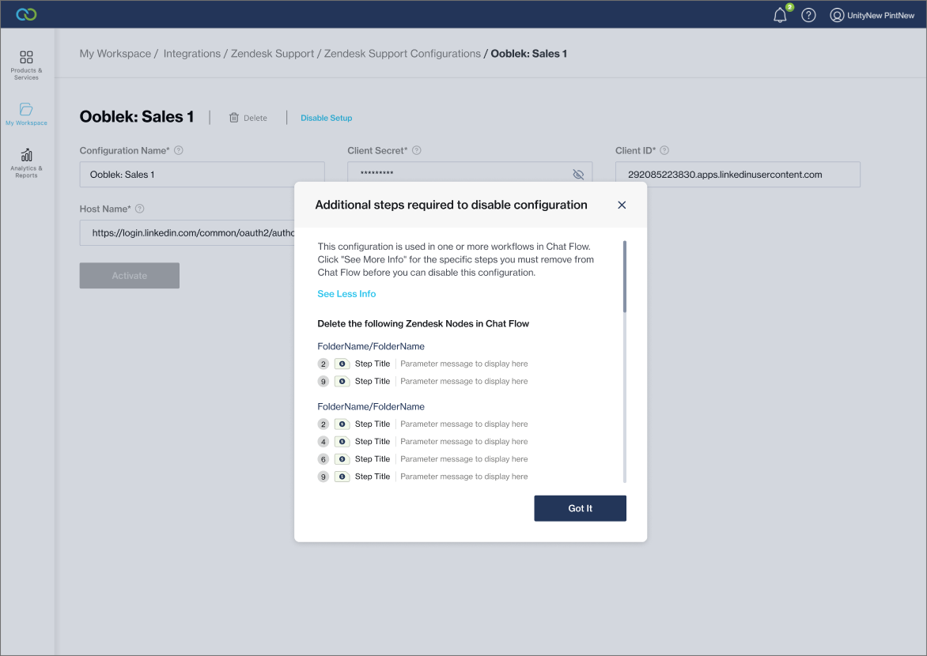Viewport: 927px width, 656px height.
Task: Open the notifications bell
Action: click(780, 15)
